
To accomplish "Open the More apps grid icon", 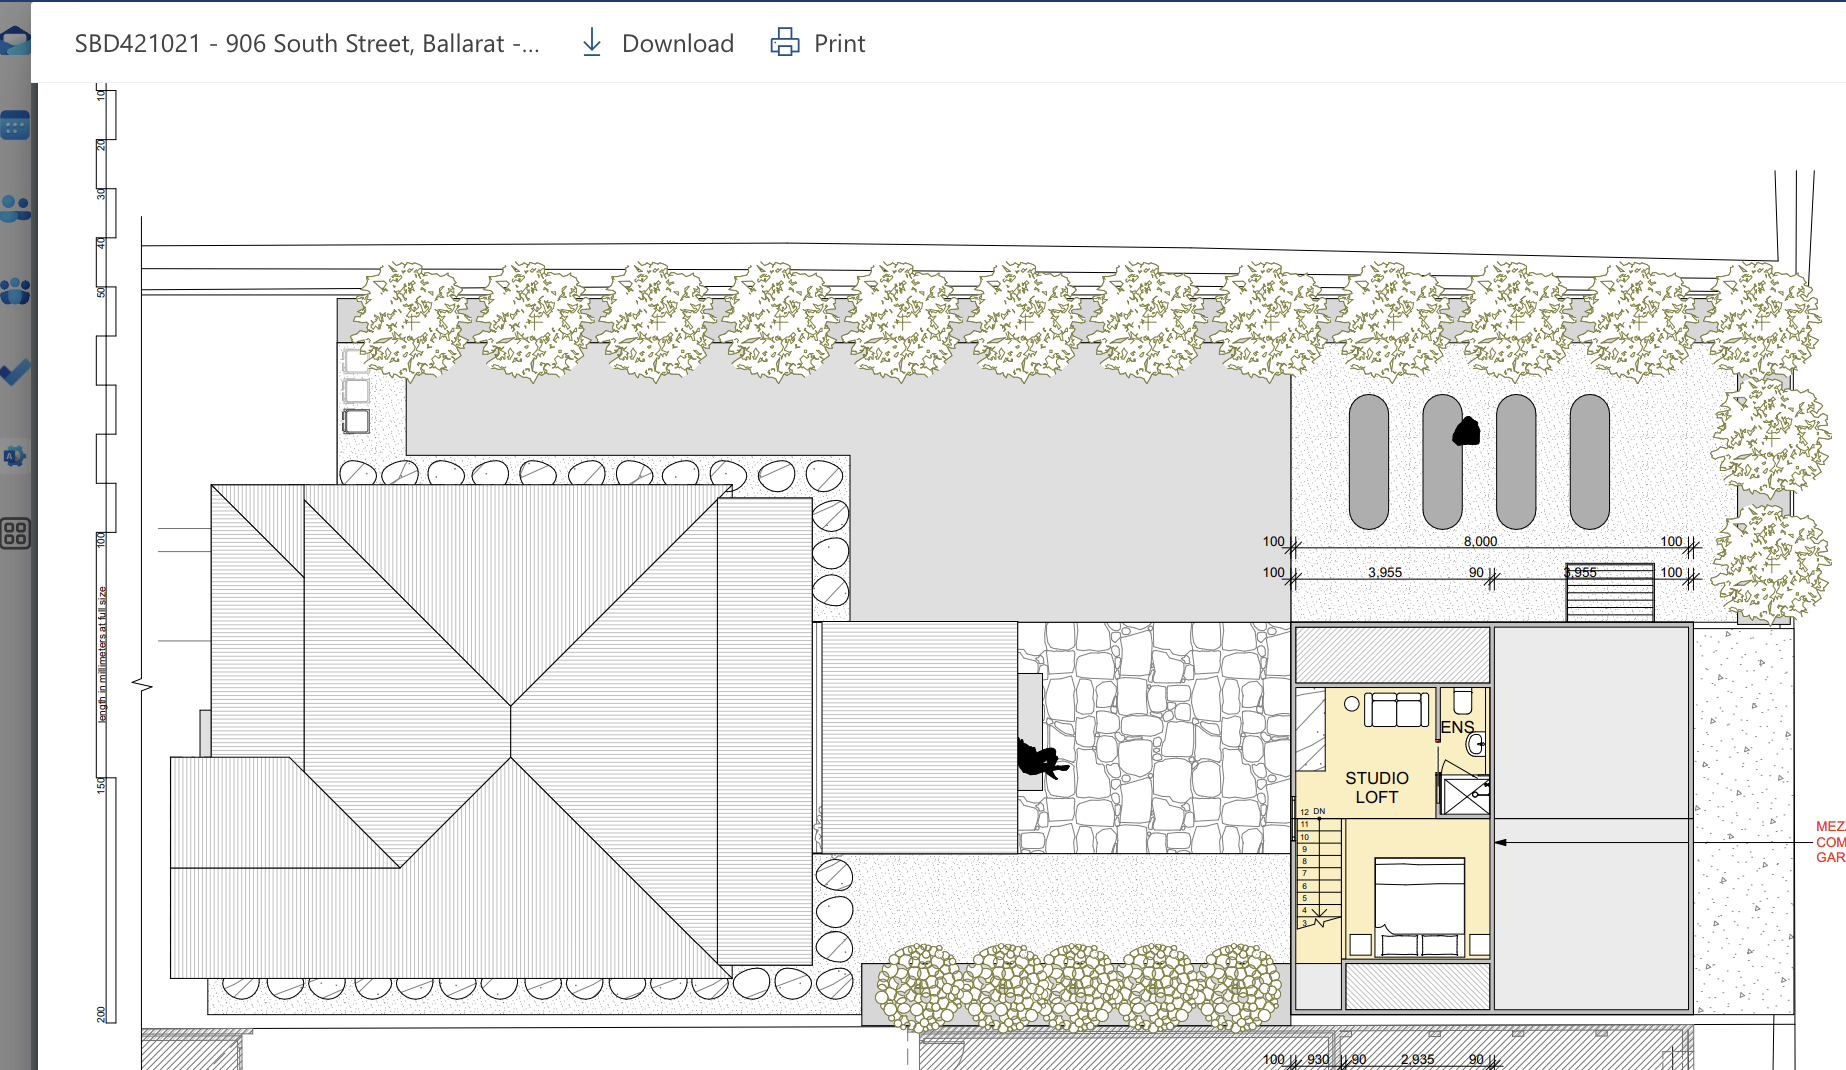I will [15, 533].
